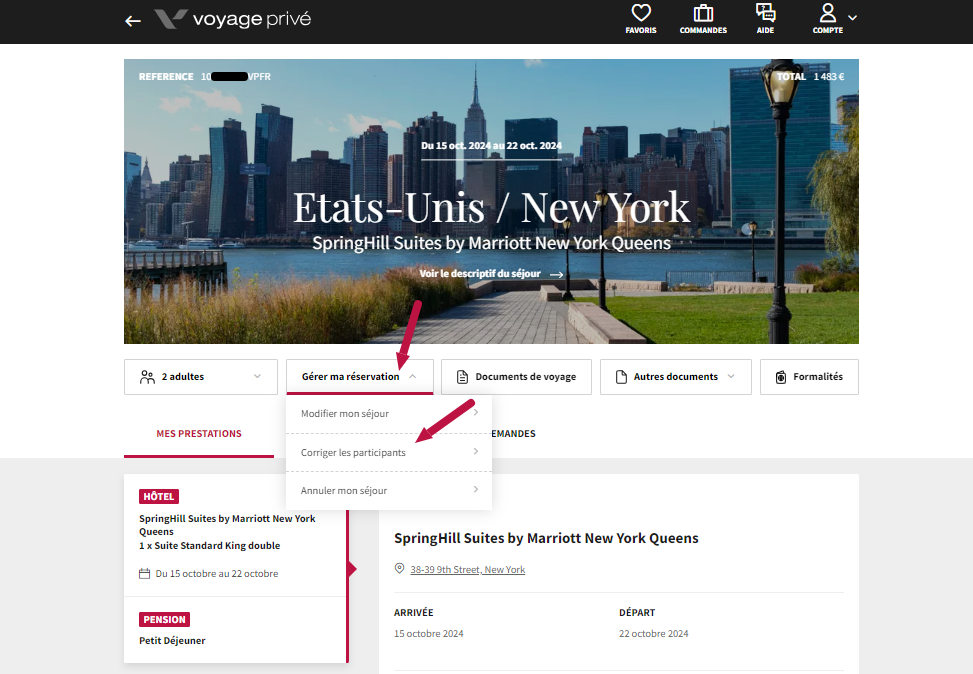The width and height of the screenshot is (973, 674).
Task: Select the Hôtel badge in prestations
Action: (x=159, y=497)
